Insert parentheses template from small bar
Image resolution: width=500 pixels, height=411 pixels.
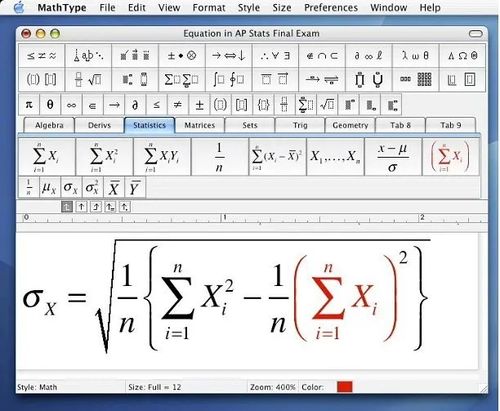tap(220, 105)
